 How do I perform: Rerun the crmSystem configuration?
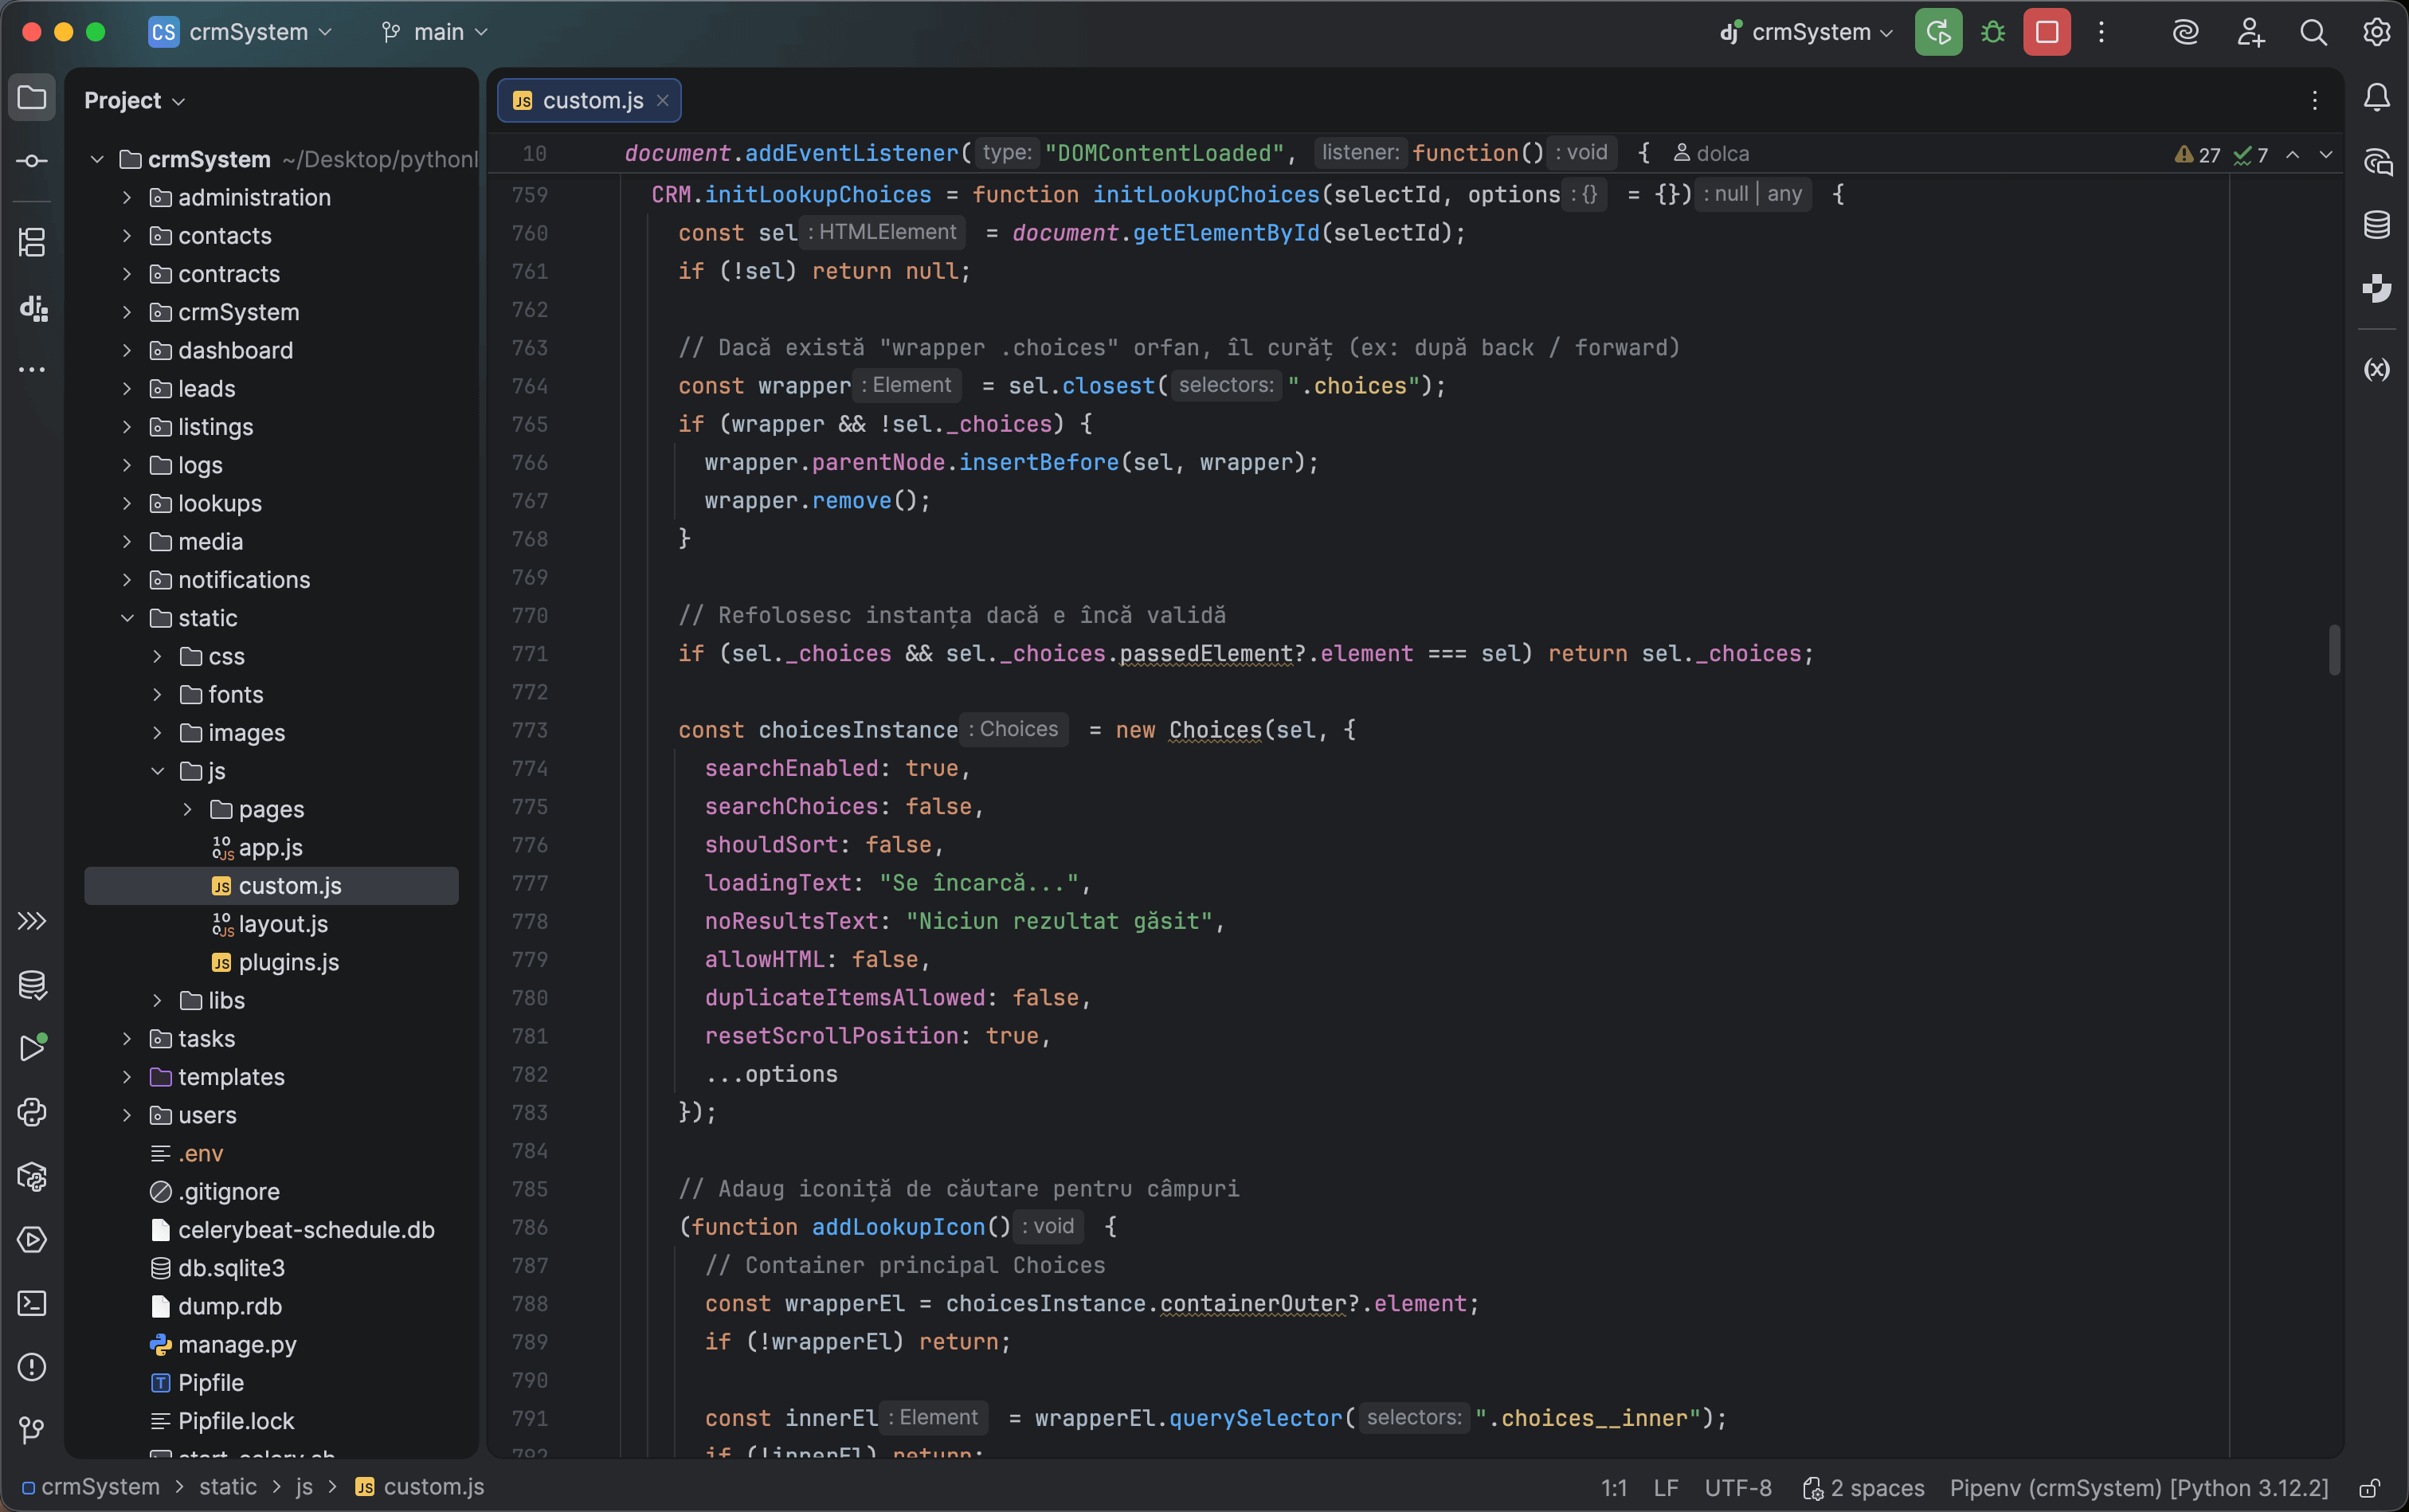click(x=1937, y=31)
